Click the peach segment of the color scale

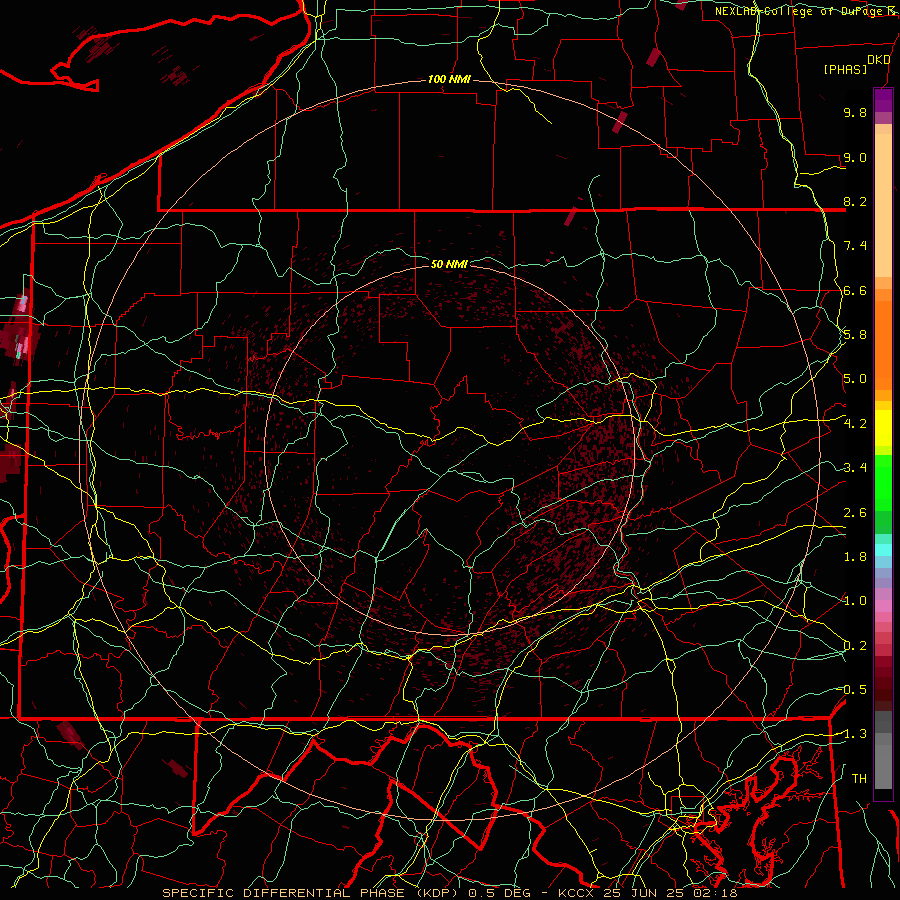click(883, 207)
